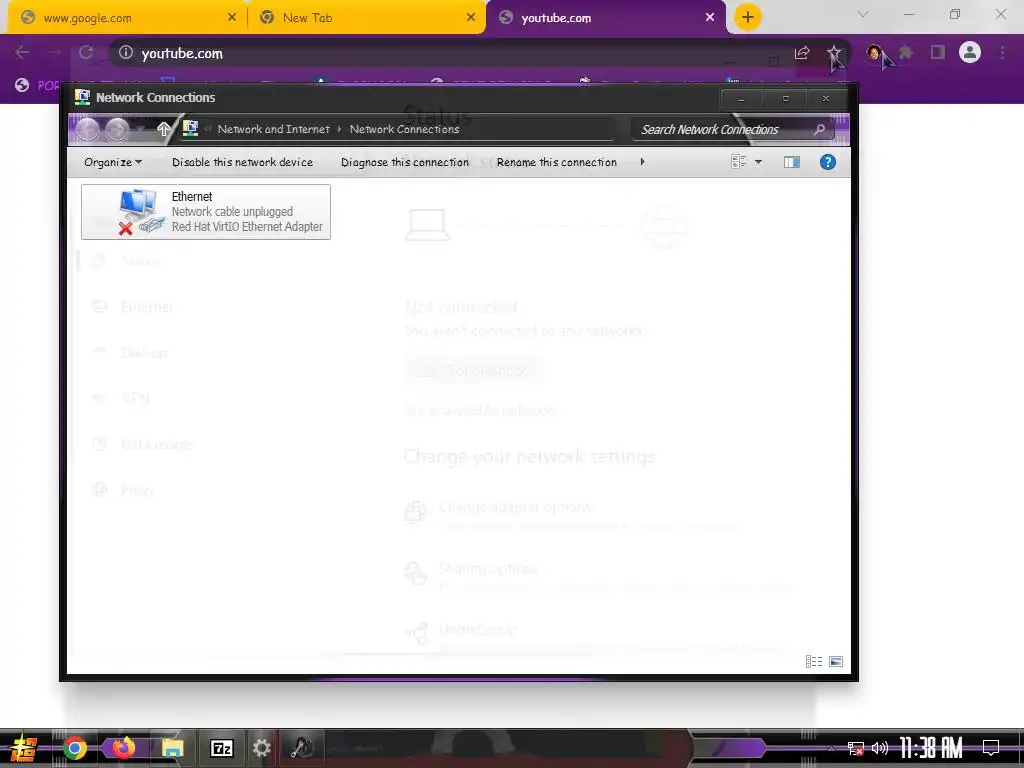This screenshot has width=1024, height=768.
Task: Close the youtube.com tab
Action: tap(710, 18)
